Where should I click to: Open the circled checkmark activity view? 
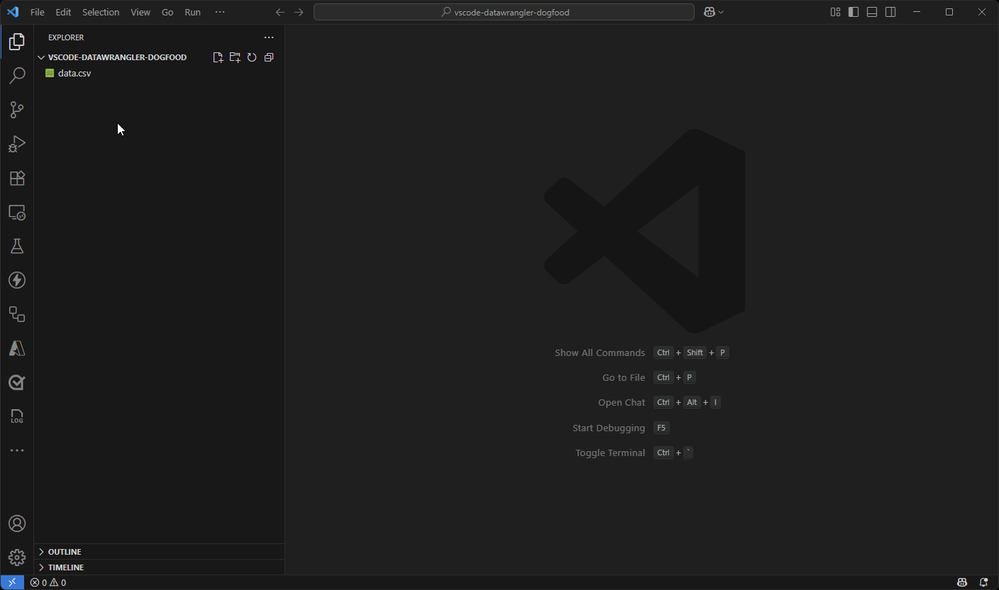17,382
